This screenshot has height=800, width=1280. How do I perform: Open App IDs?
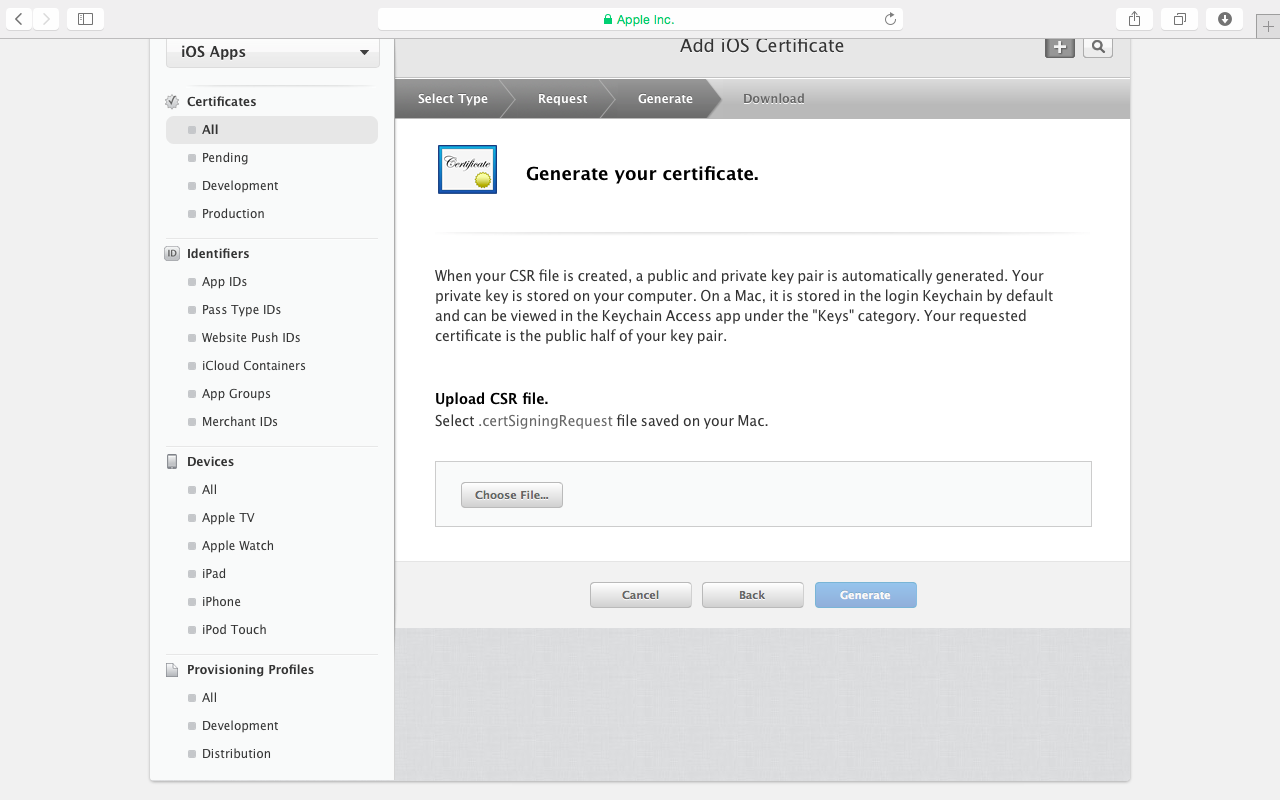224,282
